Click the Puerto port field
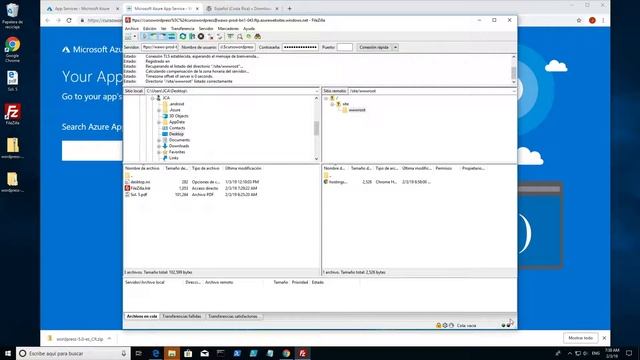640x360 pixels. pos(344,47)
